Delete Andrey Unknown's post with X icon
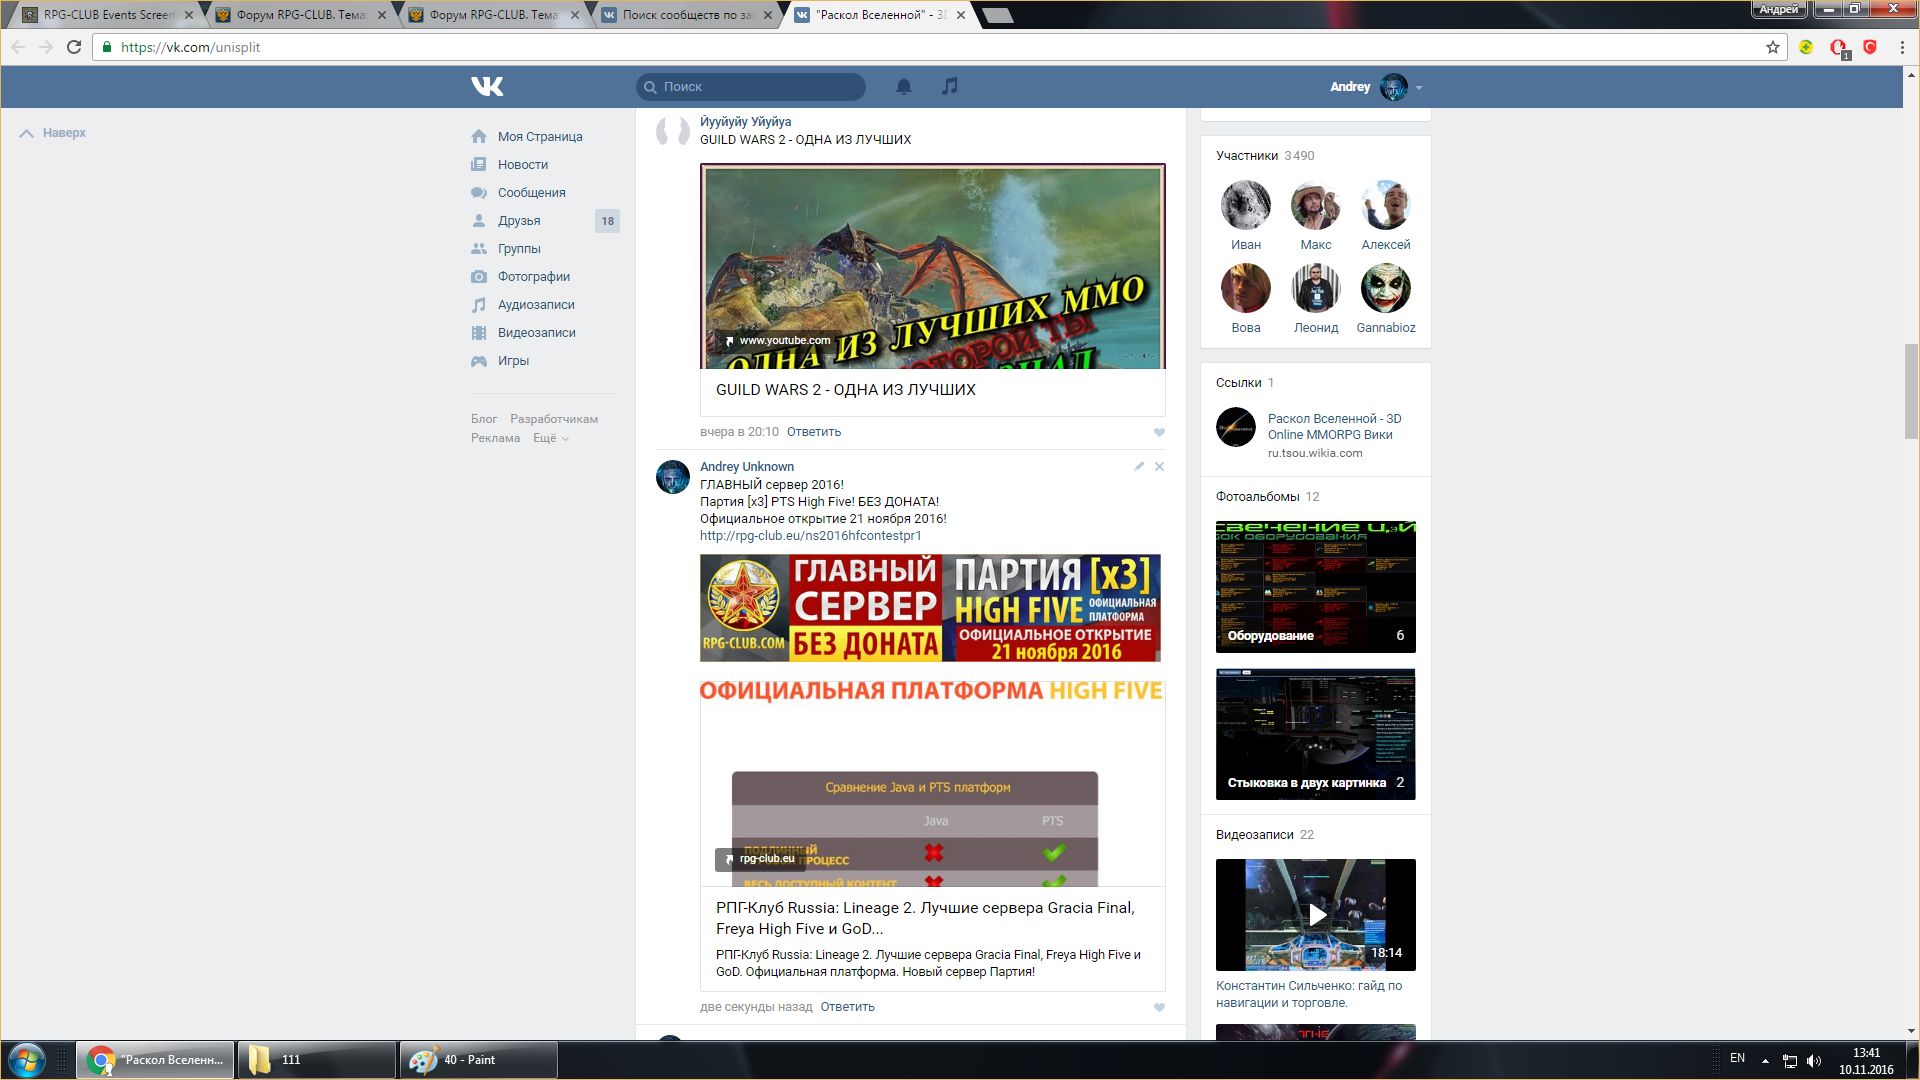Screen dimensions: 1920x1080 (1159, 466)
